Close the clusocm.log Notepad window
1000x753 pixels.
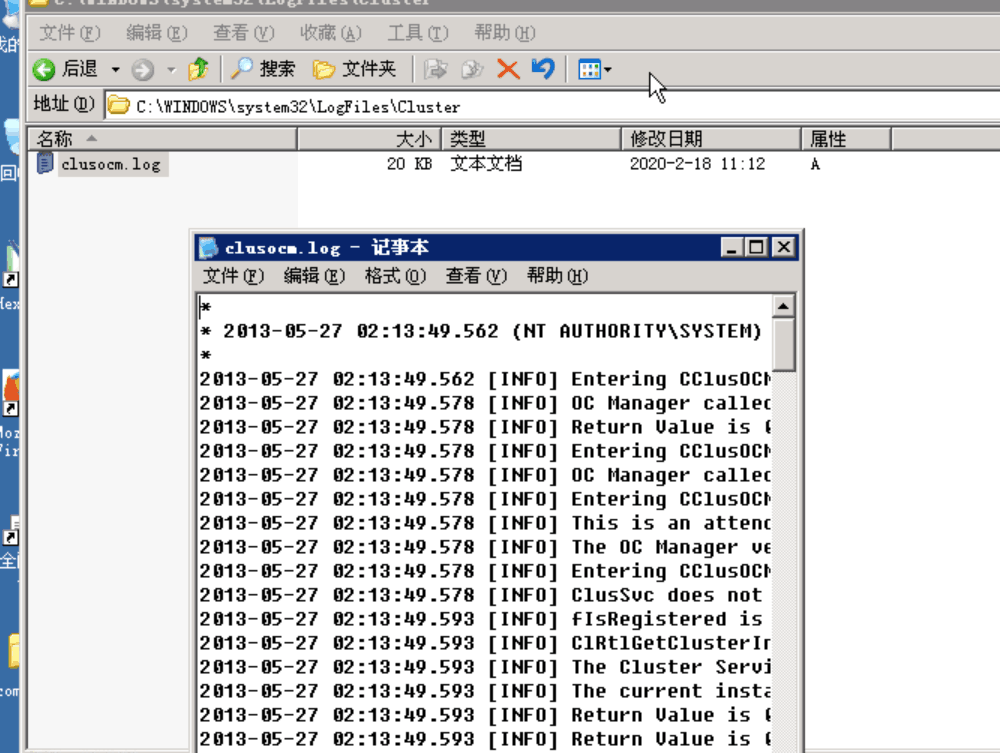(784, 247)
